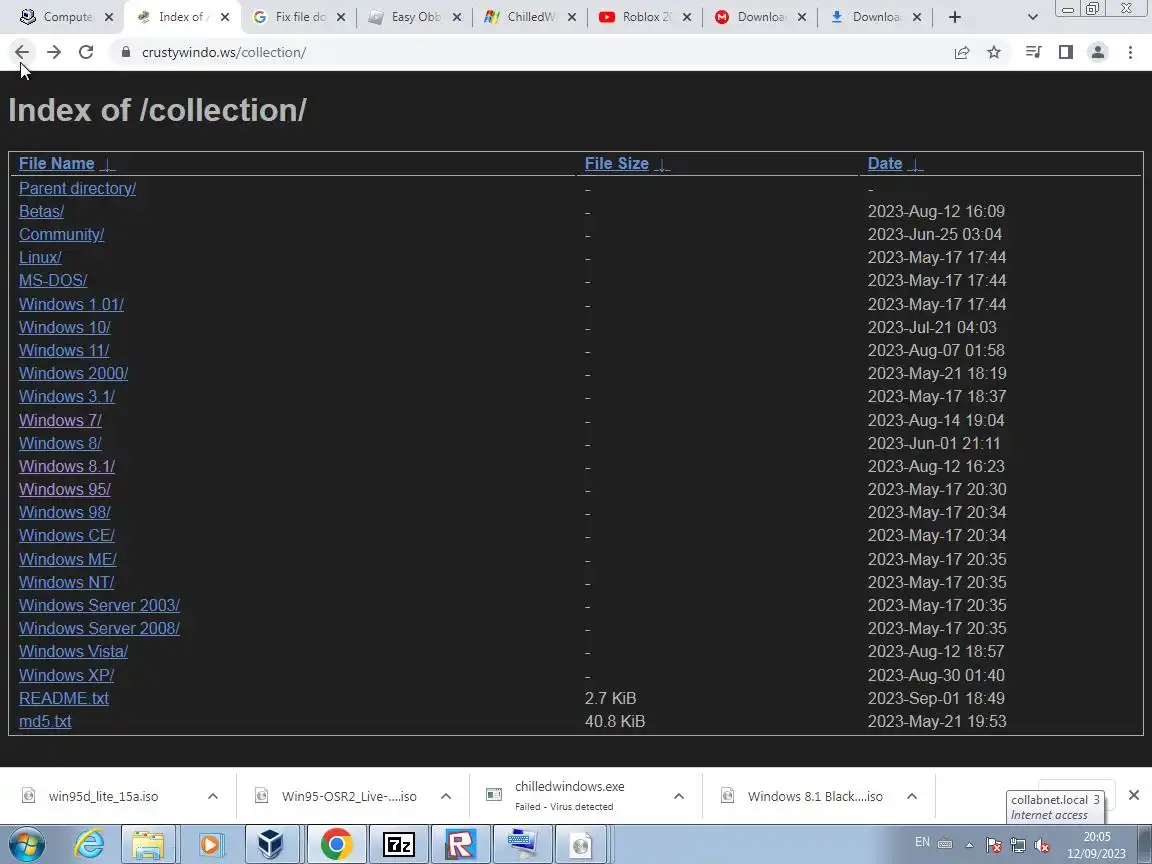Open the Betas/ folder link
Screen dimensions: 1152x864
click(41, 212)
